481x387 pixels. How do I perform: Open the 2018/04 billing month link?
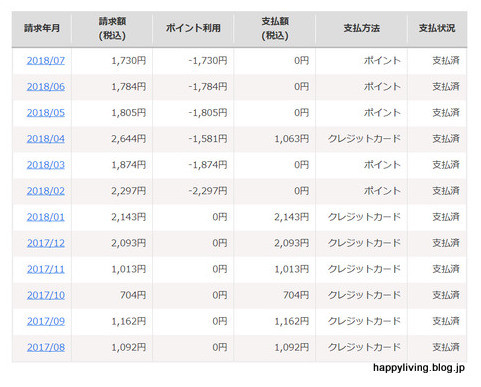46,139
